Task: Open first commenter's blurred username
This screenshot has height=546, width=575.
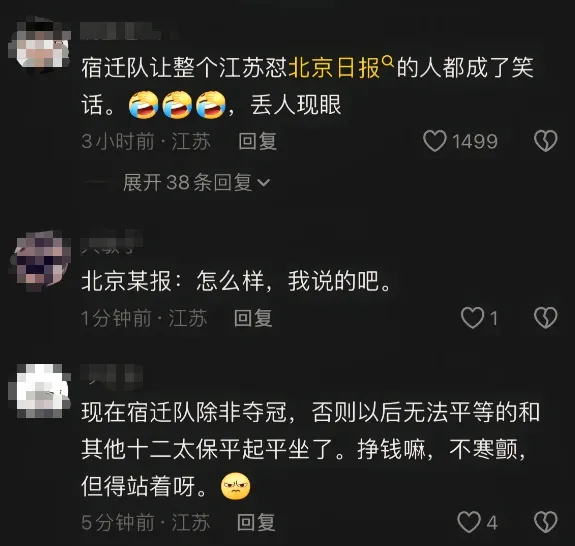Action: click(127, 31)
